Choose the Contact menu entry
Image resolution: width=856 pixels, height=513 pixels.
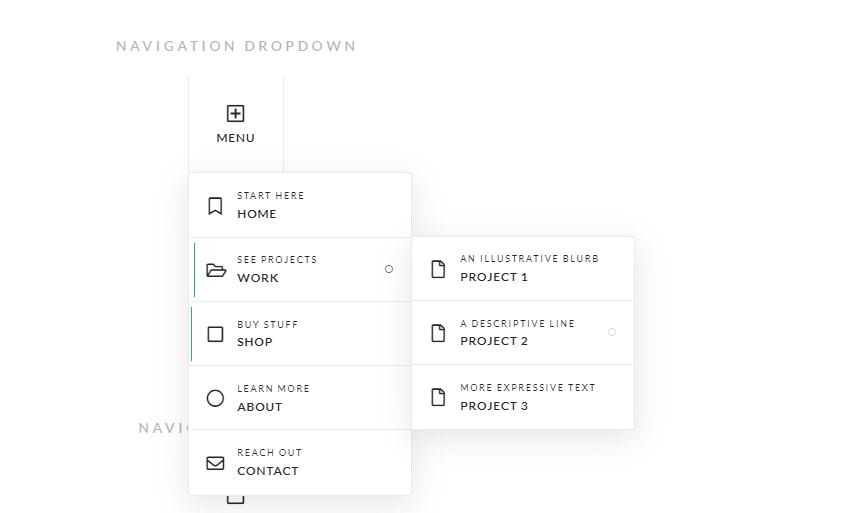268,471
